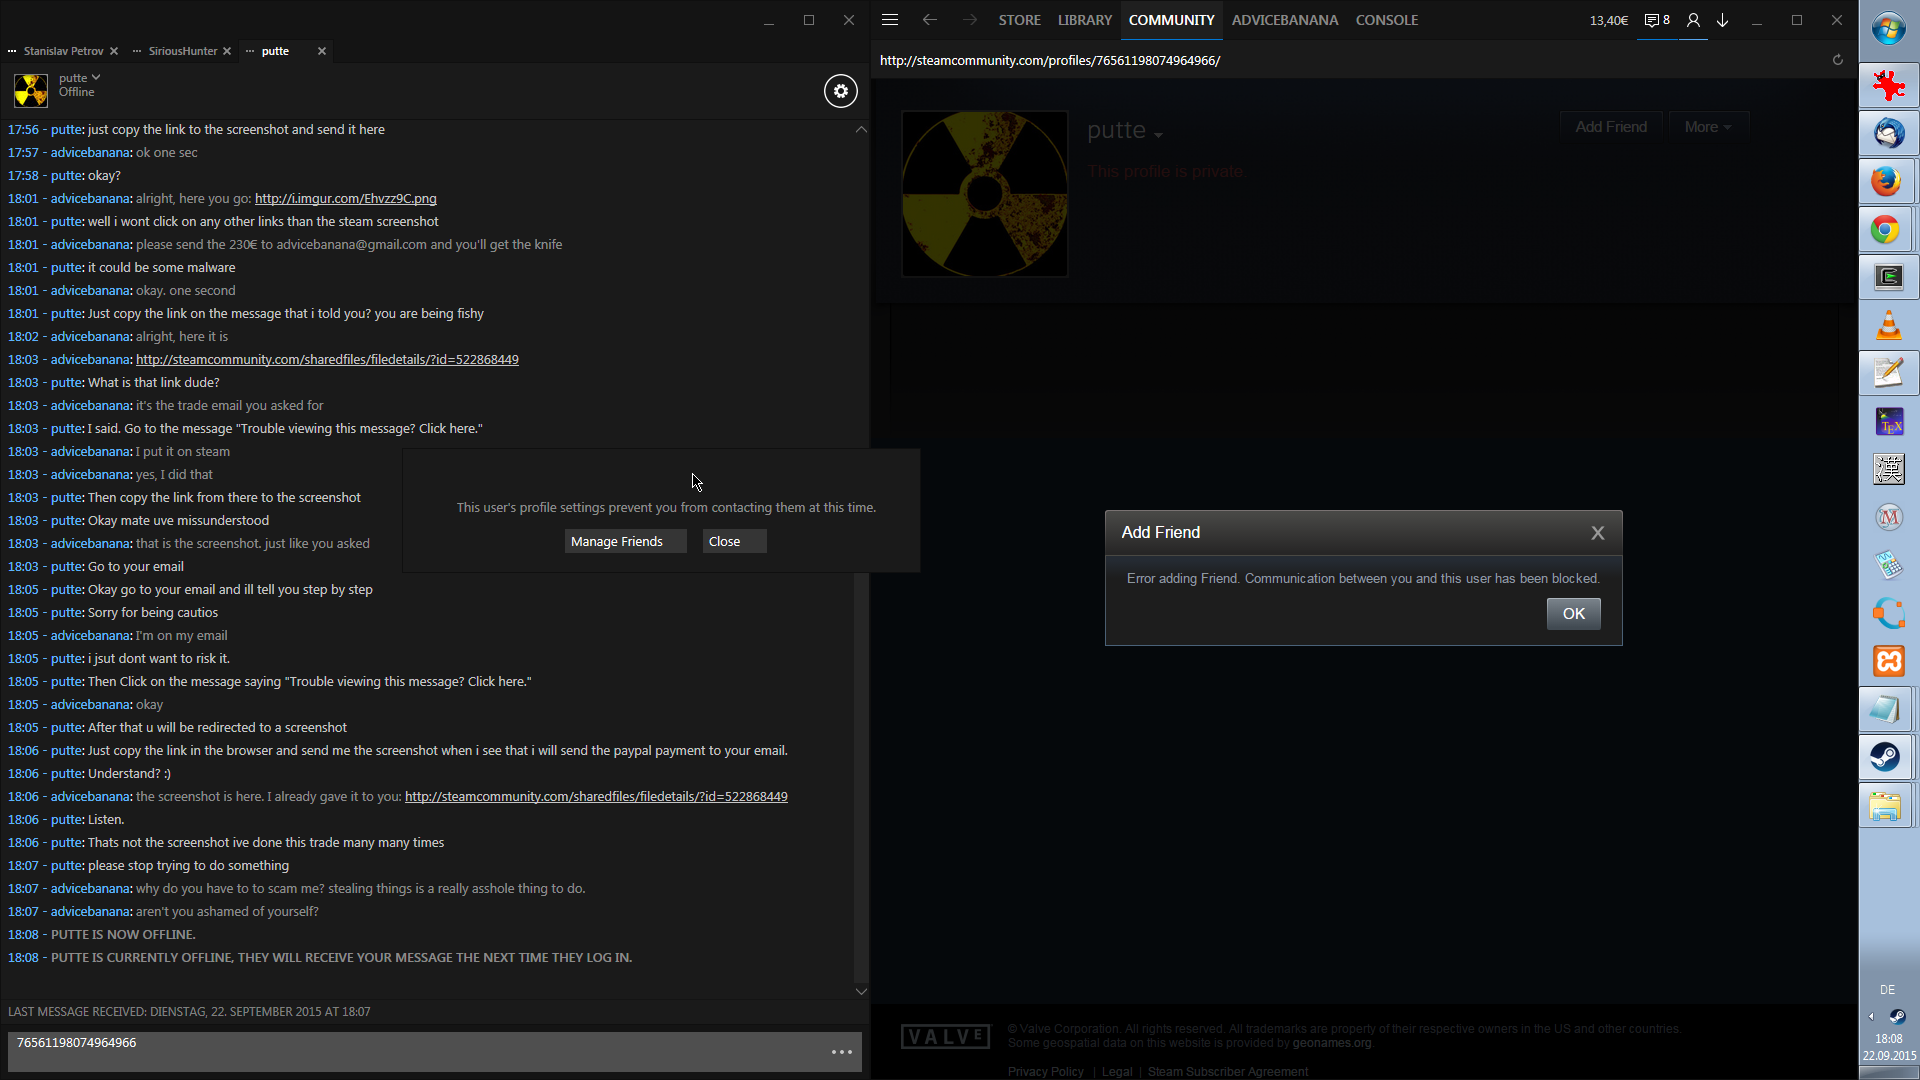Open chat settings gear icon
Viewport: 1920px width, 1080px height.
(x=840, y=91)
